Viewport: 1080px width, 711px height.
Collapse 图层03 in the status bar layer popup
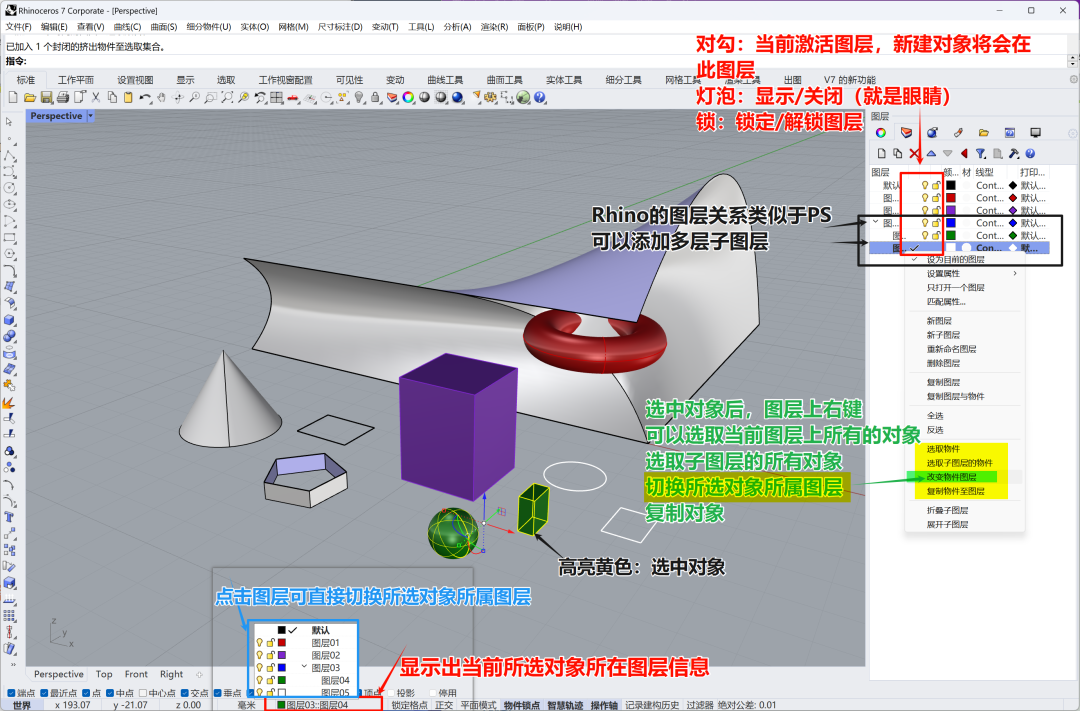click(304, 667)
